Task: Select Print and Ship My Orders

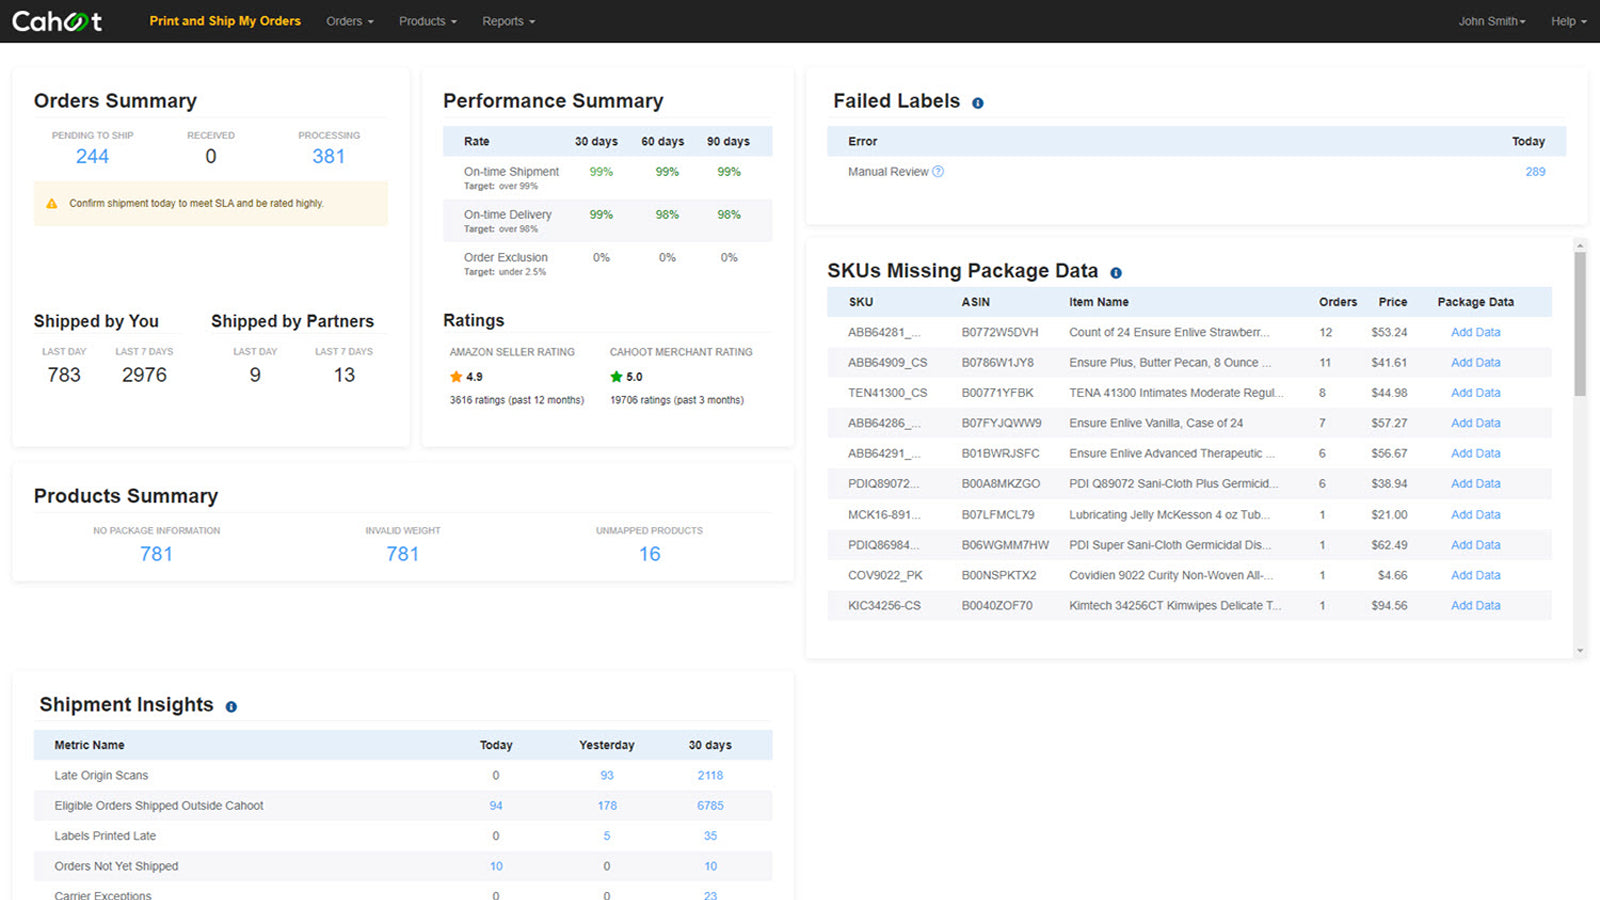Action: tap(224, 21)
